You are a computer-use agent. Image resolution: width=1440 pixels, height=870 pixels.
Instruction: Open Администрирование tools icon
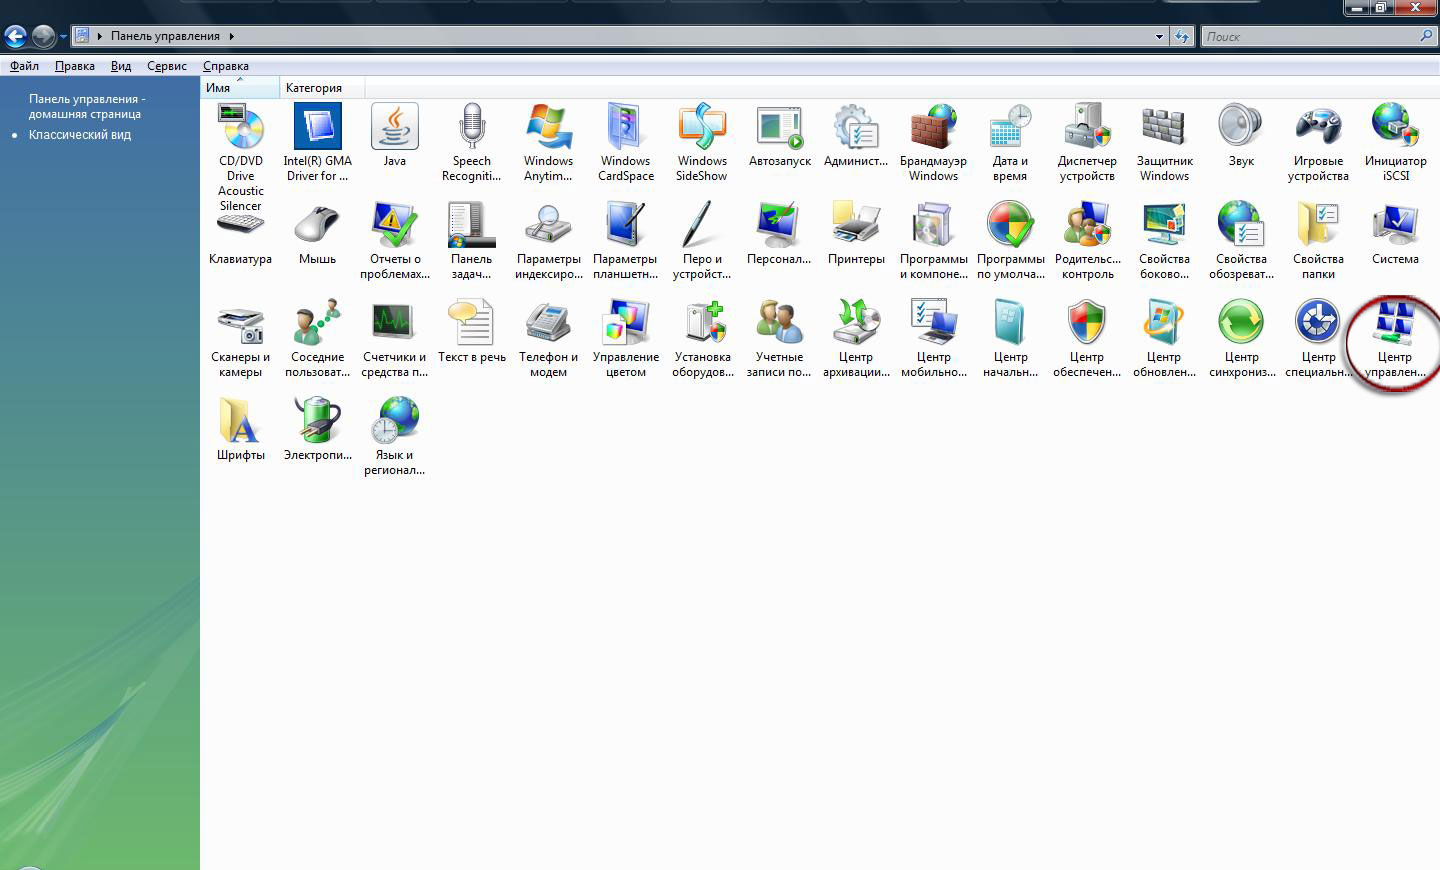coord(857,128)
